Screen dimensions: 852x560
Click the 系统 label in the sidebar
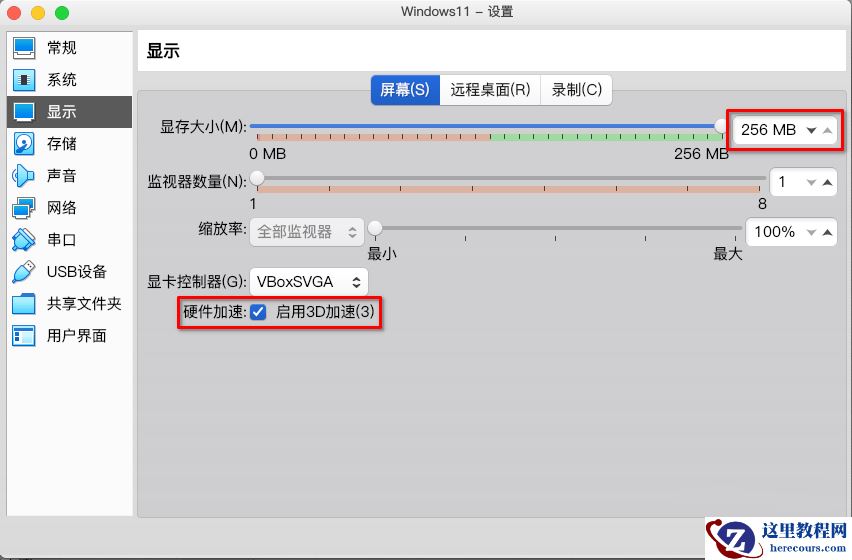61,80
